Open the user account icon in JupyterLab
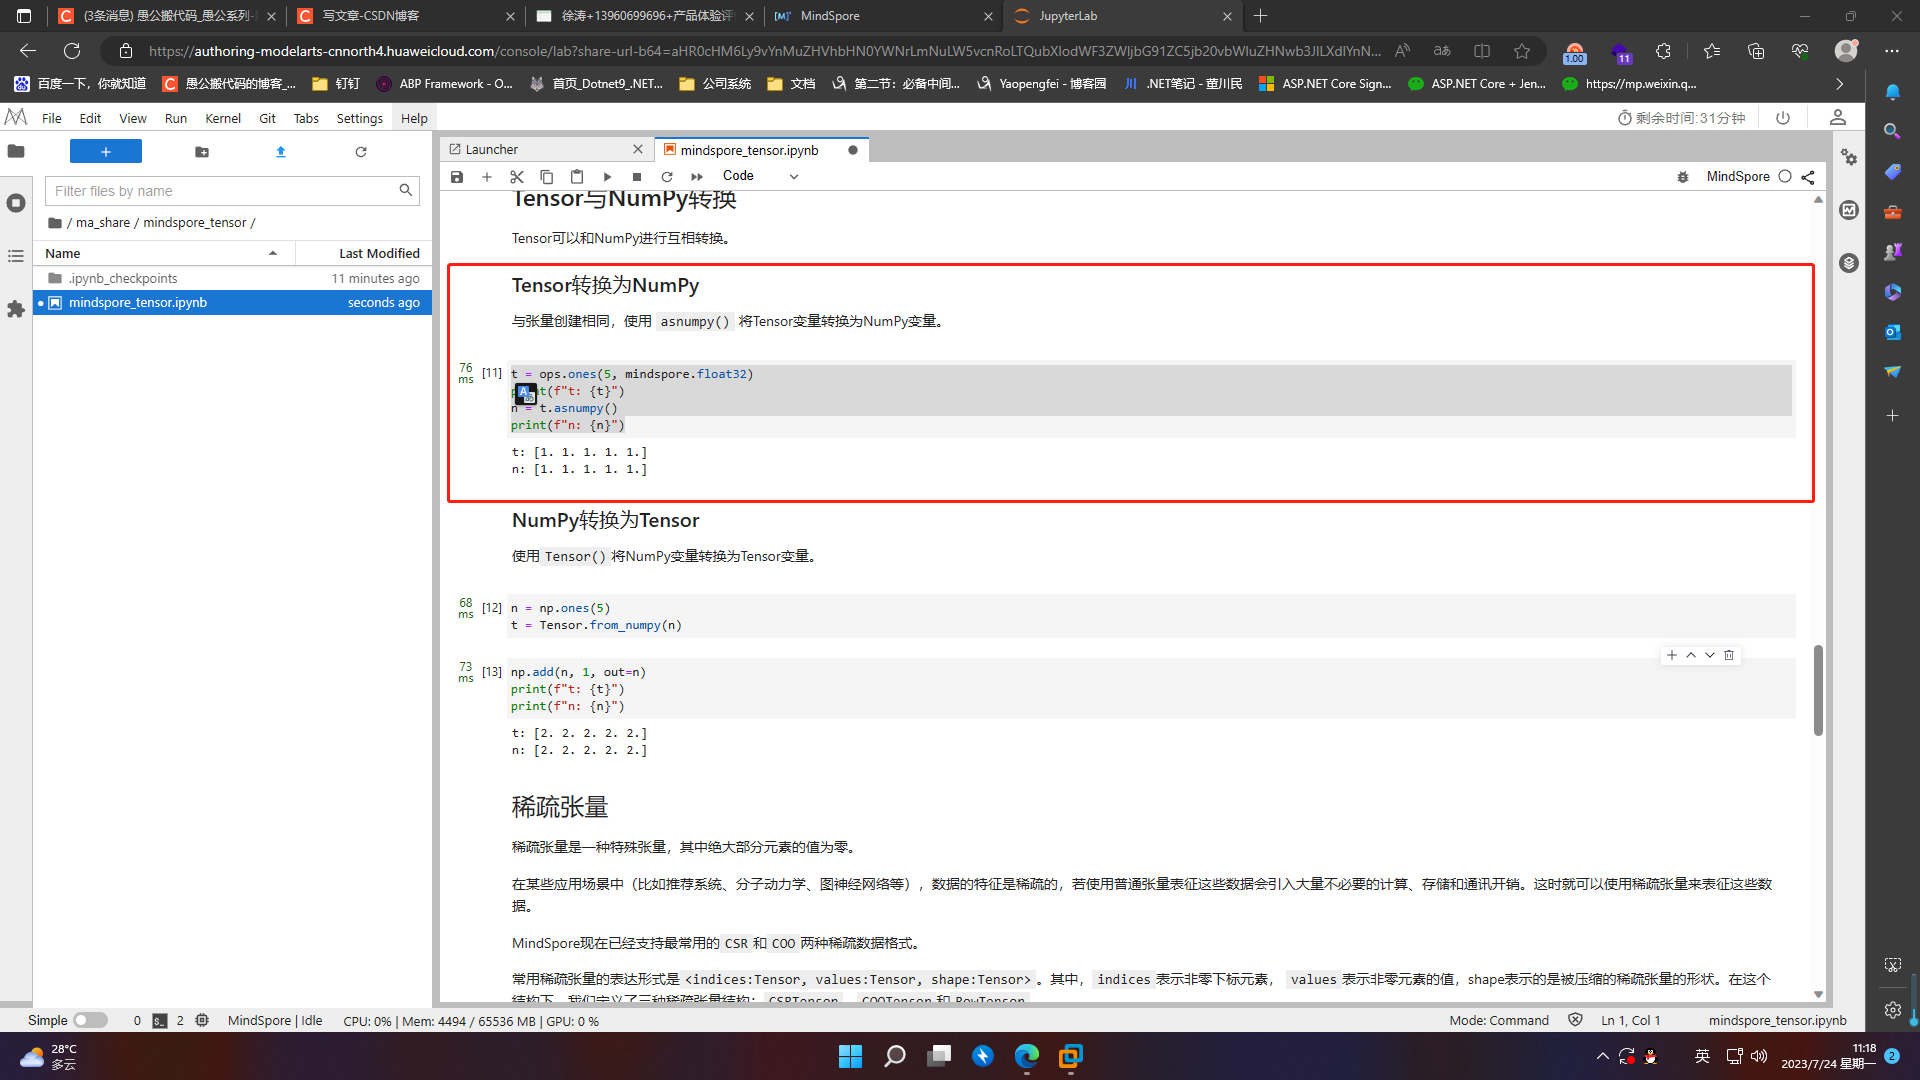Screen dimensions: 1920x1080 click(x=1838, y=118)
